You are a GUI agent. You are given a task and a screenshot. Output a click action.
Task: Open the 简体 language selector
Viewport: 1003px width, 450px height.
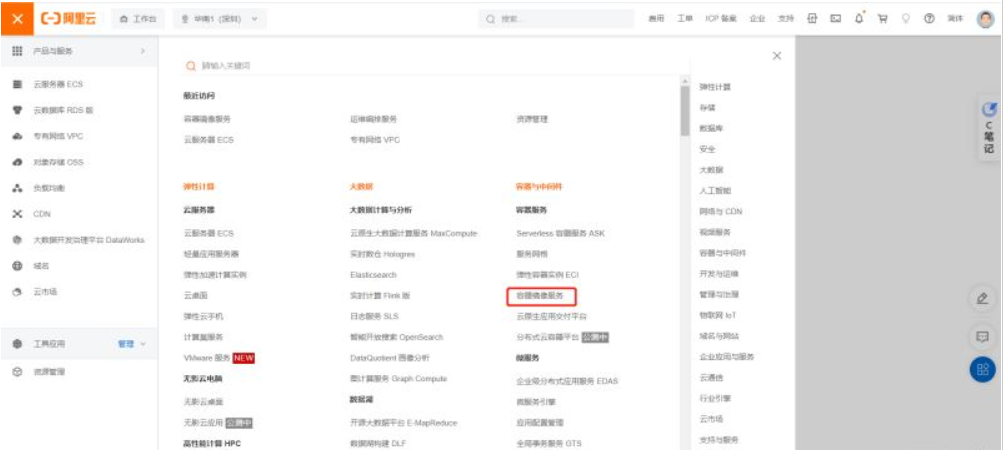pos(955,19)
